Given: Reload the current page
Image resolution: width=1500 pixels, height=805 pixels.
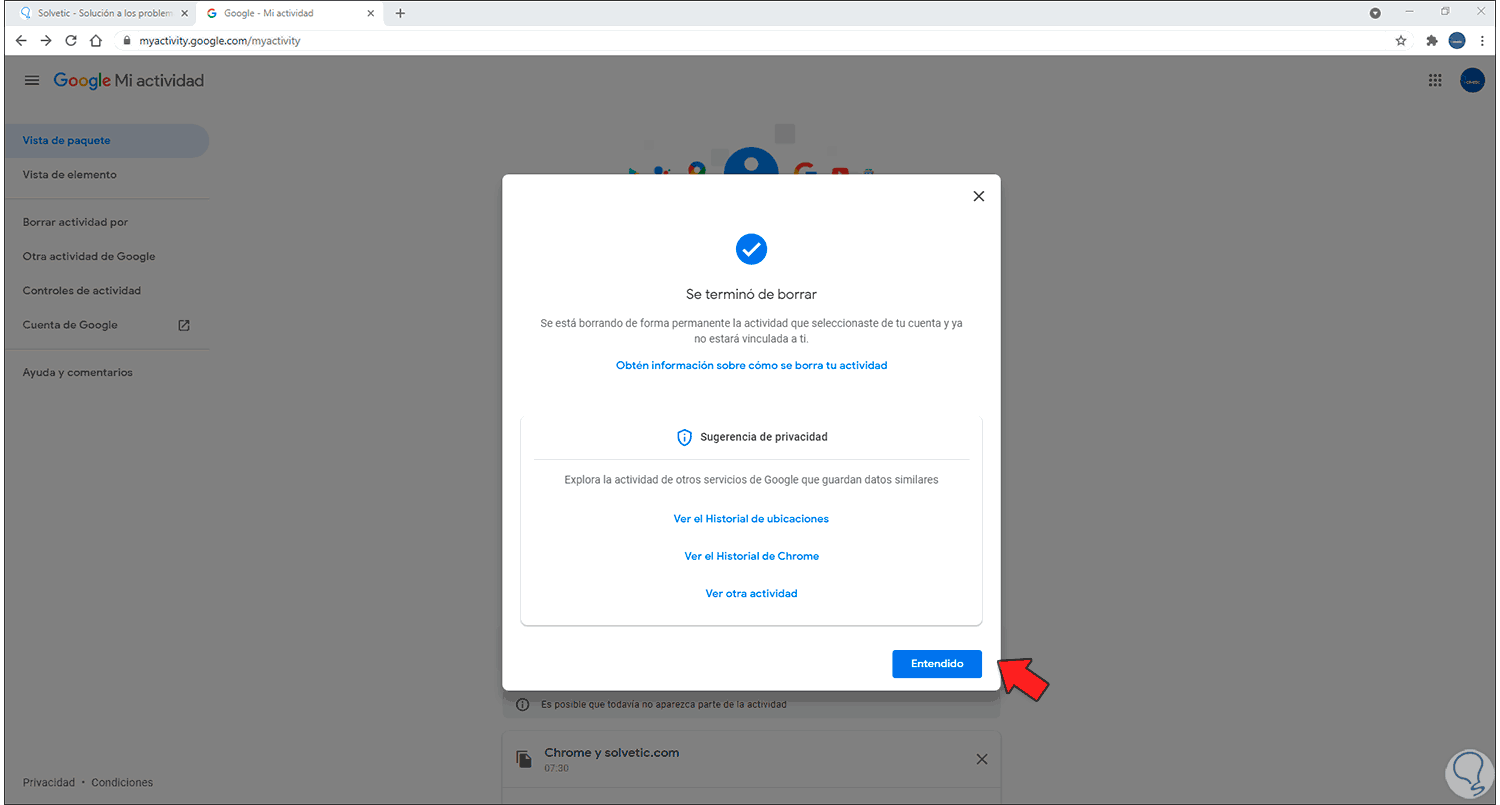Looking at the screenshot, I should (70, 41).
